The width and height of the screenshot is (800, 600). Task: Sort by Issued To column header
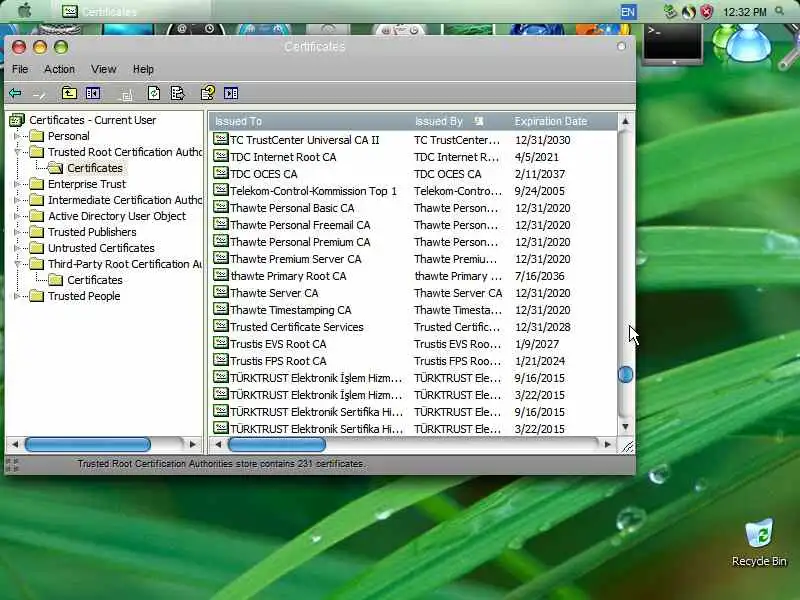(x=311, y=121)
